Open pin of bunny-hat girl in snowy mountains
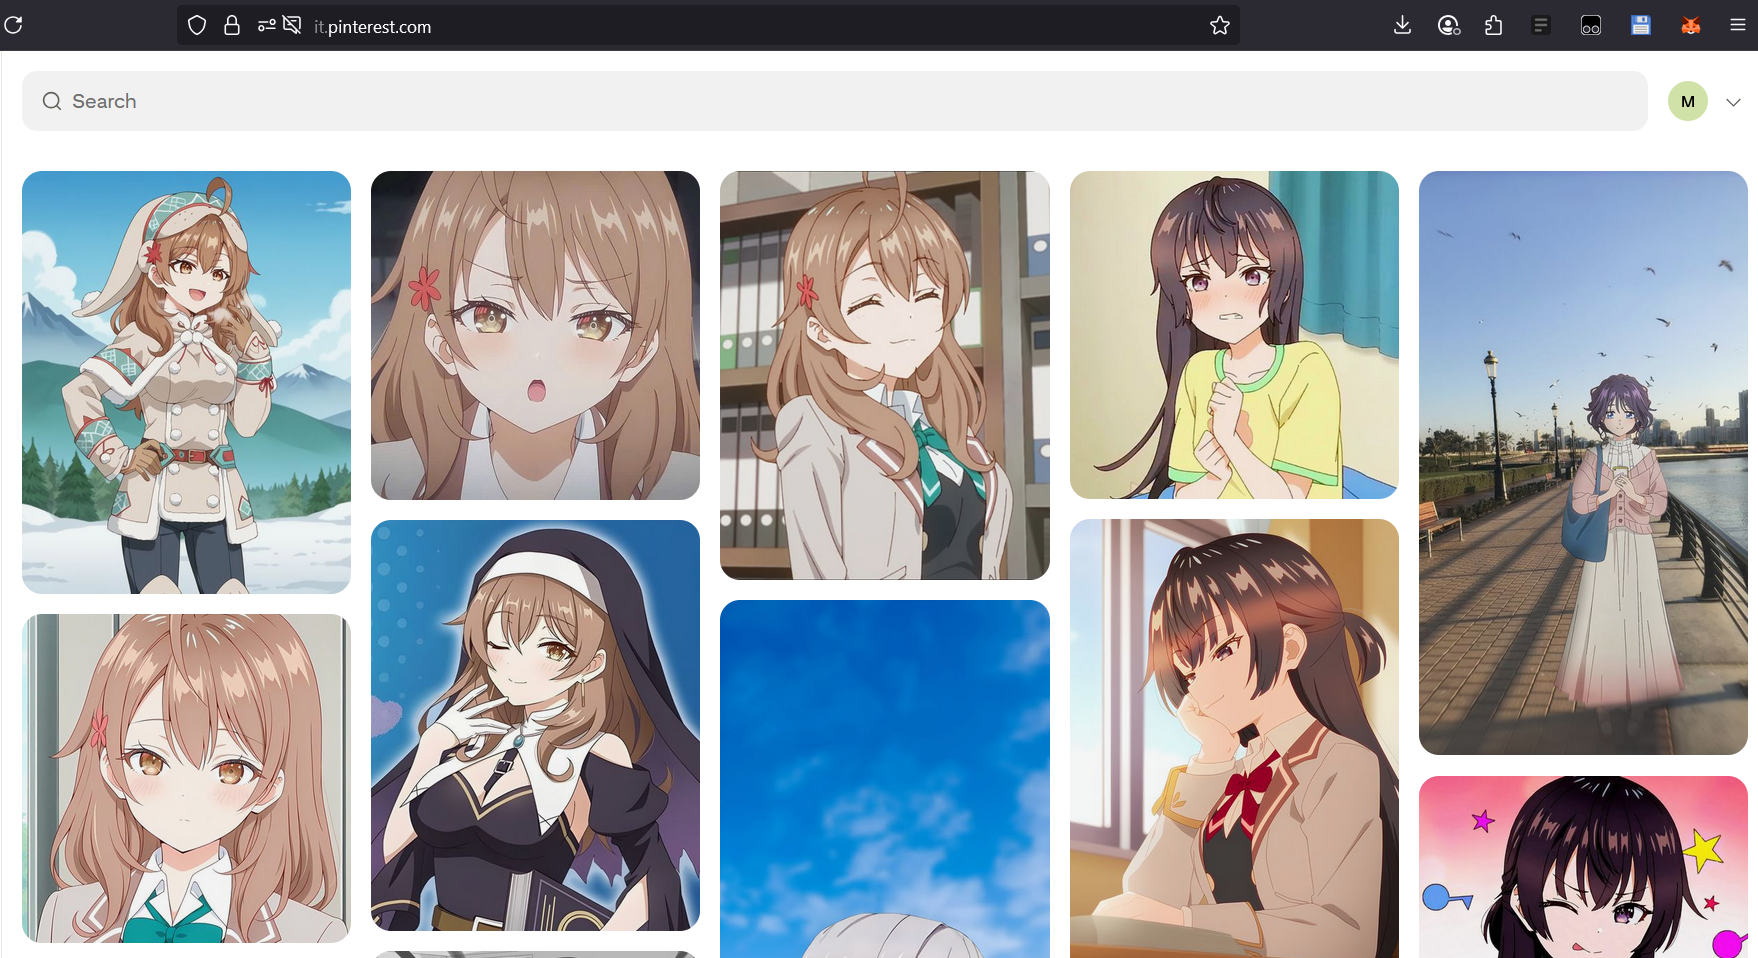Viewport: 1758px width, 958px height. pyautogui.click(x=186, y=382)
